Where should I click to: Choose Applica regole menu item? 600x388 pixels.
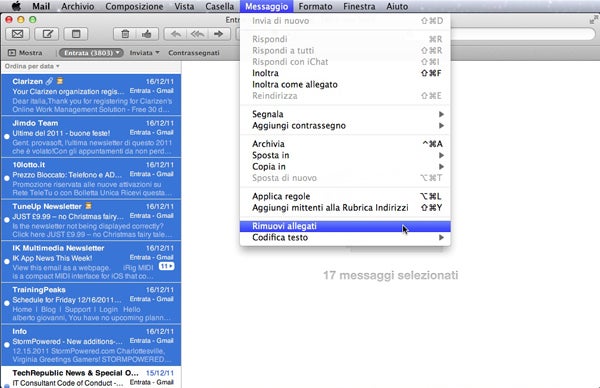[x=346, y=196]
